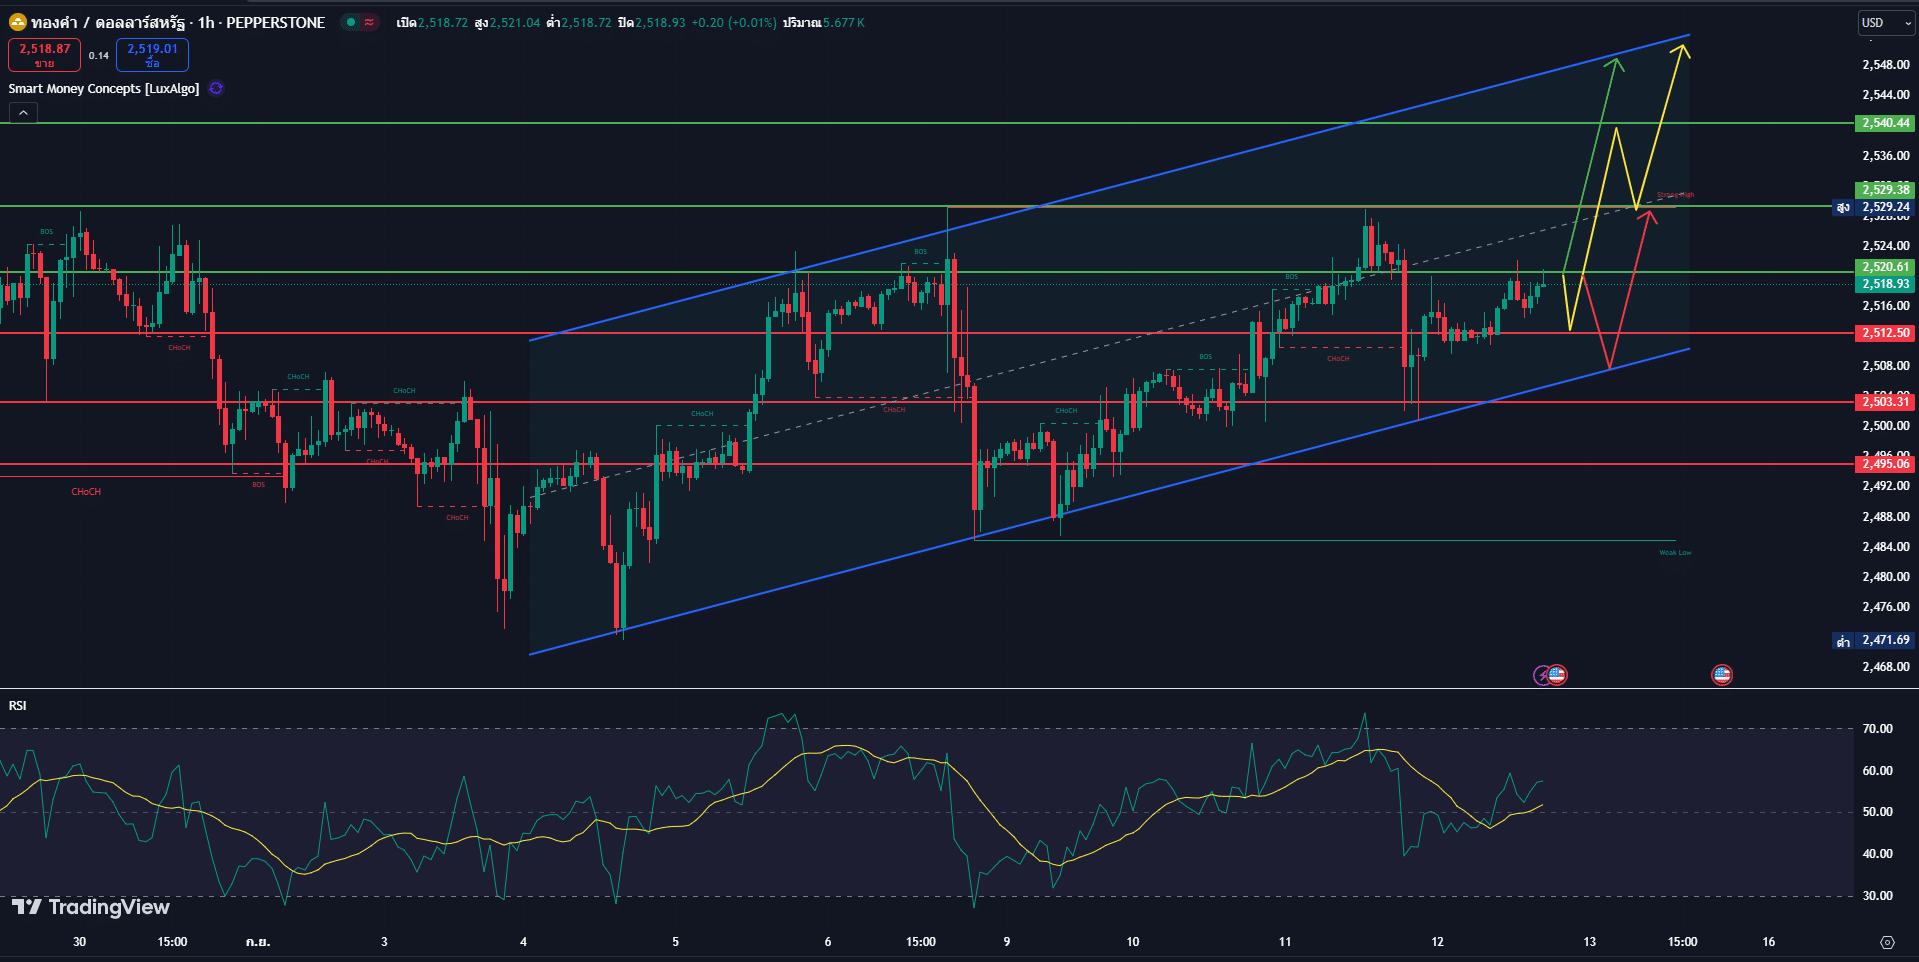The image size is (1919, 962).
Task: Click the RSI indicator label
Action: tap(18, 705)
